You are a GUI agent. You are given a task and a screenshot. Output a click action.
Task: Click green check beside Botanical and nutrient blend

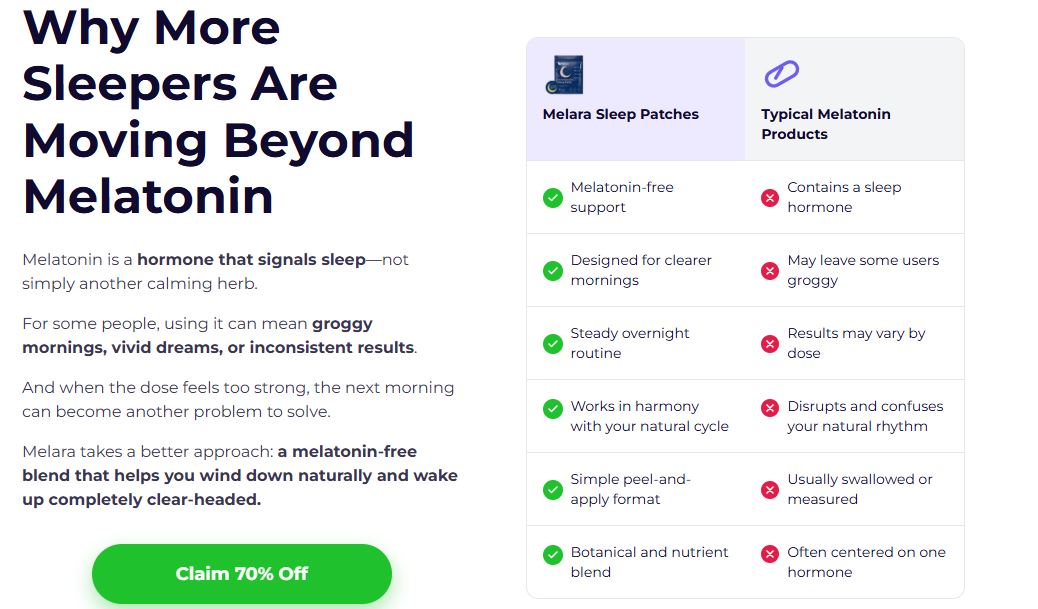point(553,554)
